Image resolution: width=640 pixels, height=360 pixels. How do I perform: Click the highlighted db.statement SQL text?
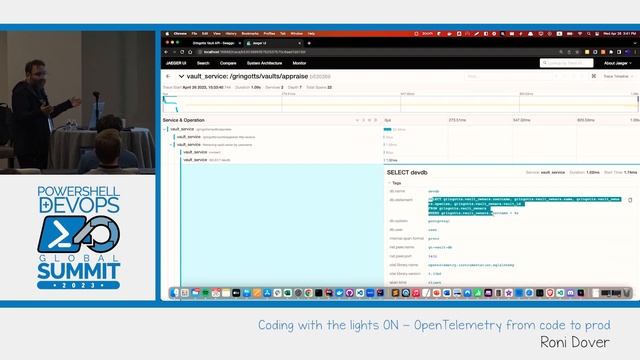pos(524,206)
